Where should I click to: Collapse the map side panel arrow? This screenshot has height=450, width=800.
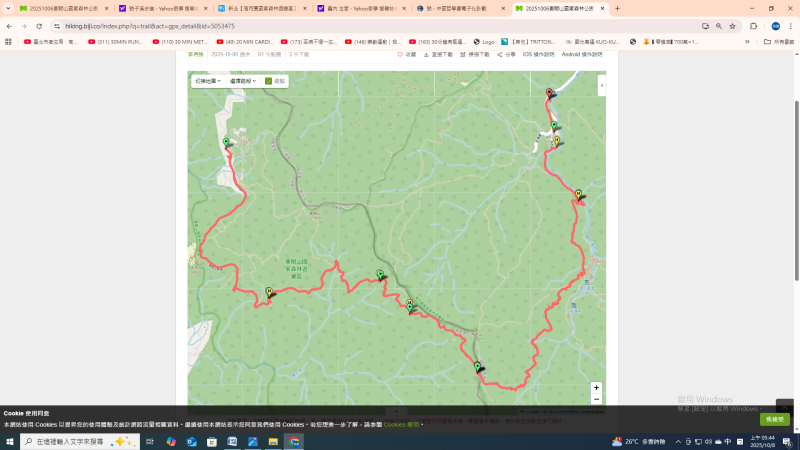coord(601,86)
